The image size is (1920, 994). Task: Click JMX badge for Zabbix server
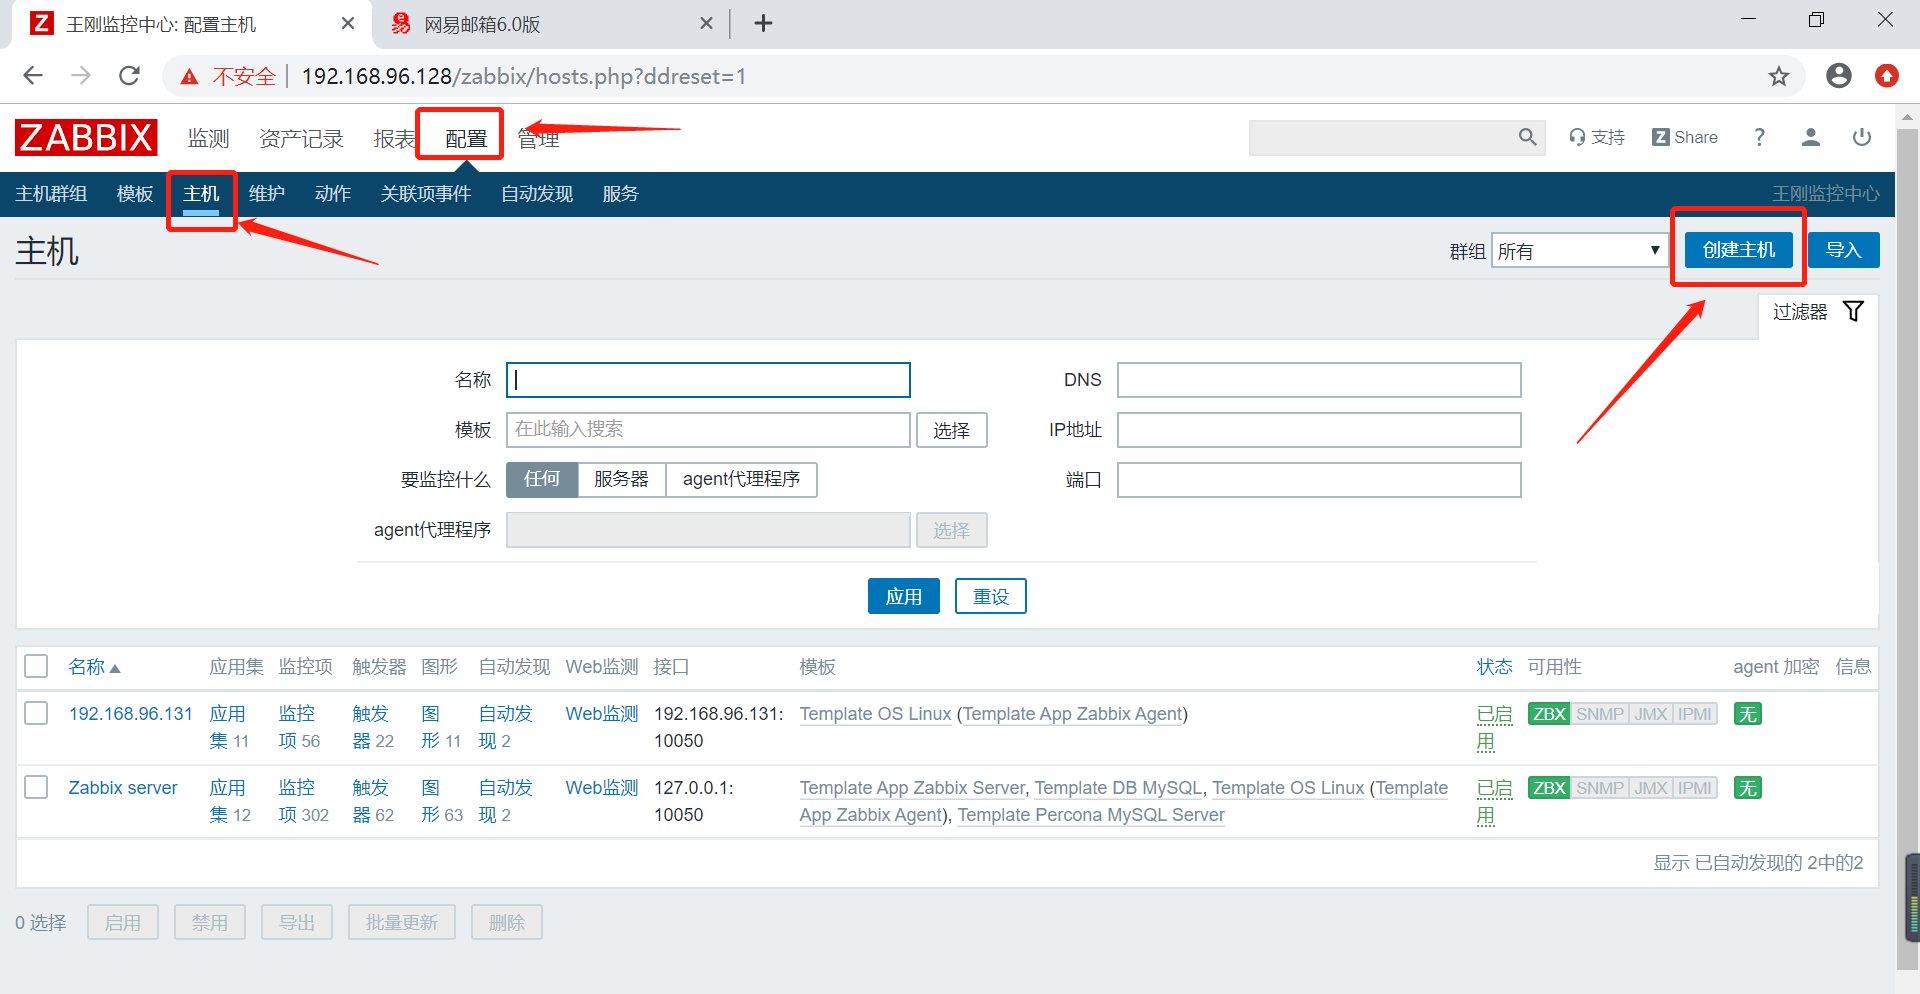[x=1651, y=788]
